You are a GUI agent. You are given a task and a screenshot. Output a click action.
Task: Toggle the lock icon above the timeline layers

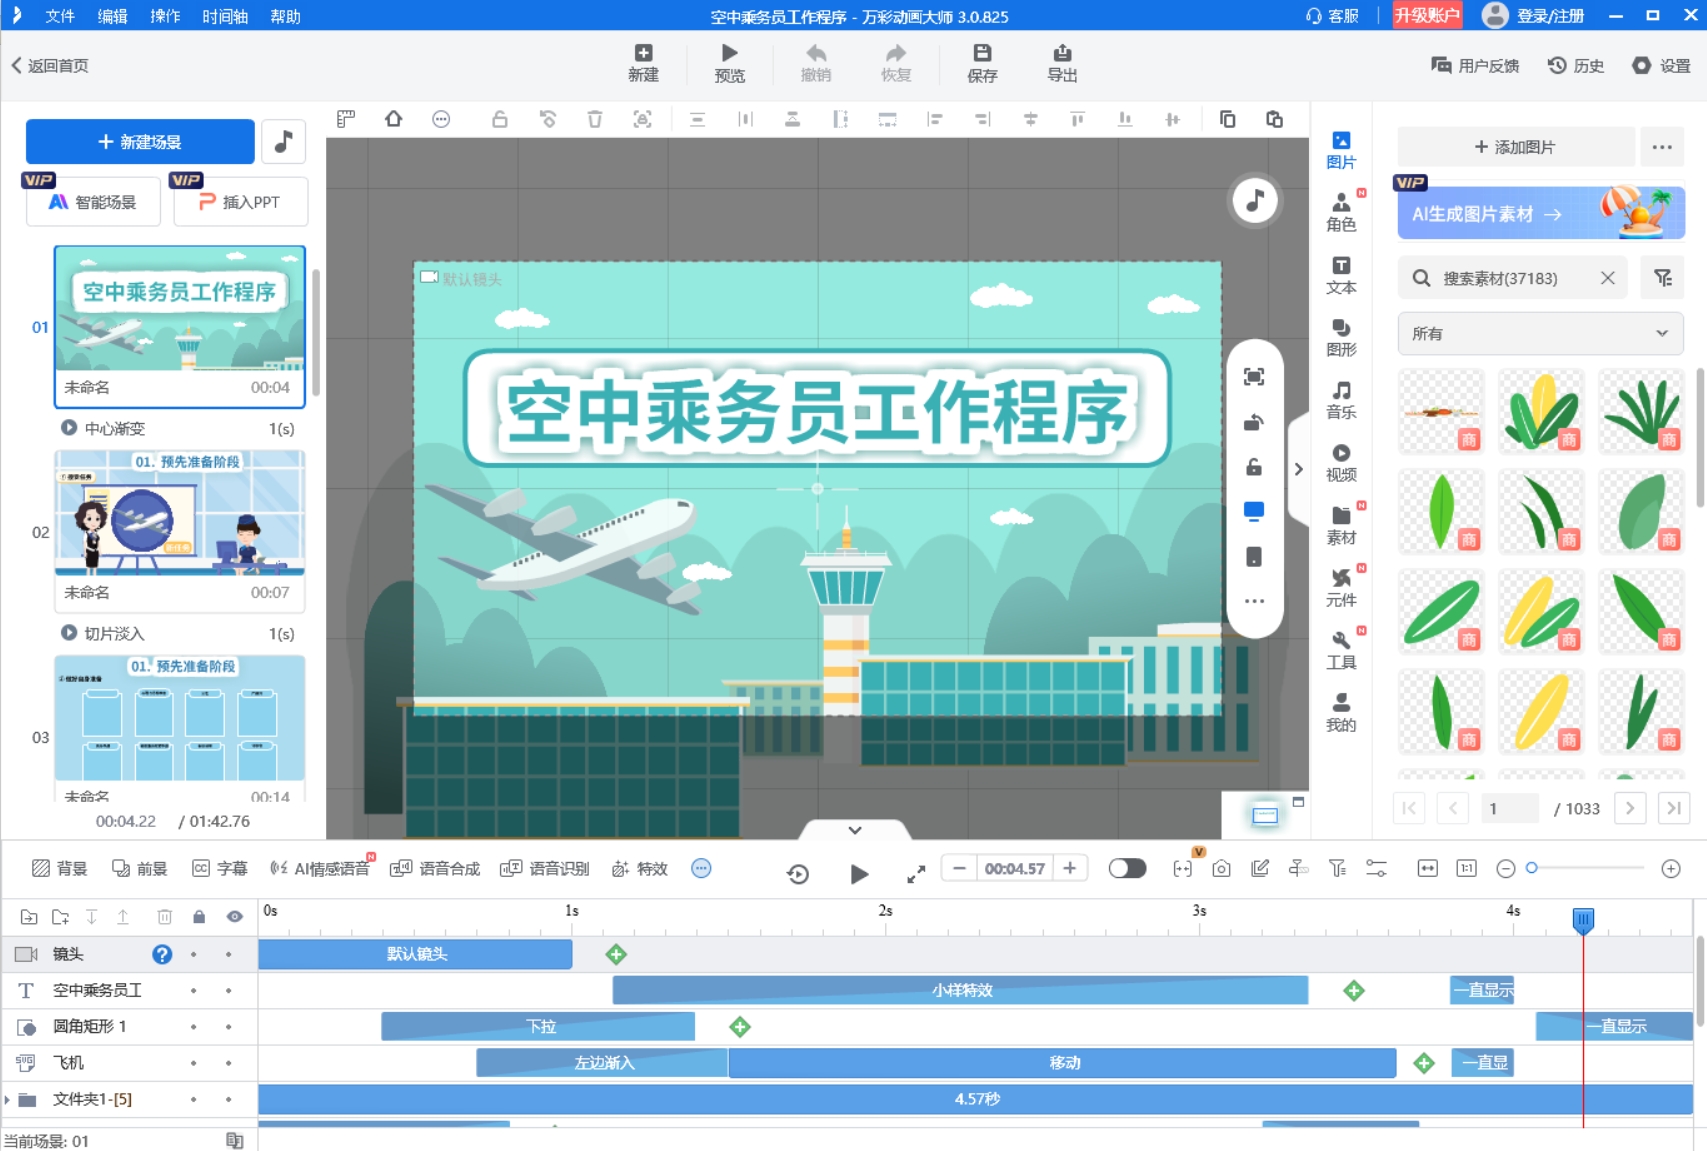(199, 916)
